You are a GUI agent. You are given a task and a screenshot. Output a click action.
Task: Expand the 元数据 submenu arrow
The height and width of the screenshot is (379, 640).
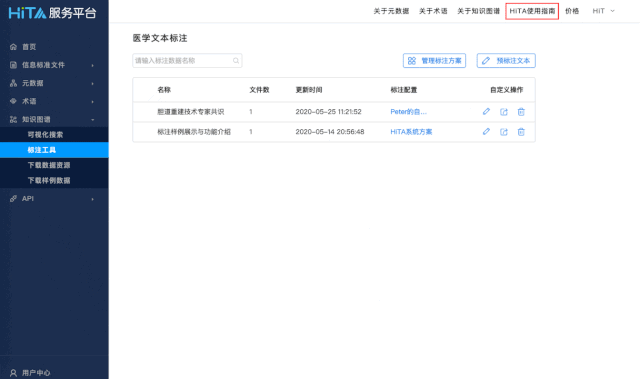(93, 84)
